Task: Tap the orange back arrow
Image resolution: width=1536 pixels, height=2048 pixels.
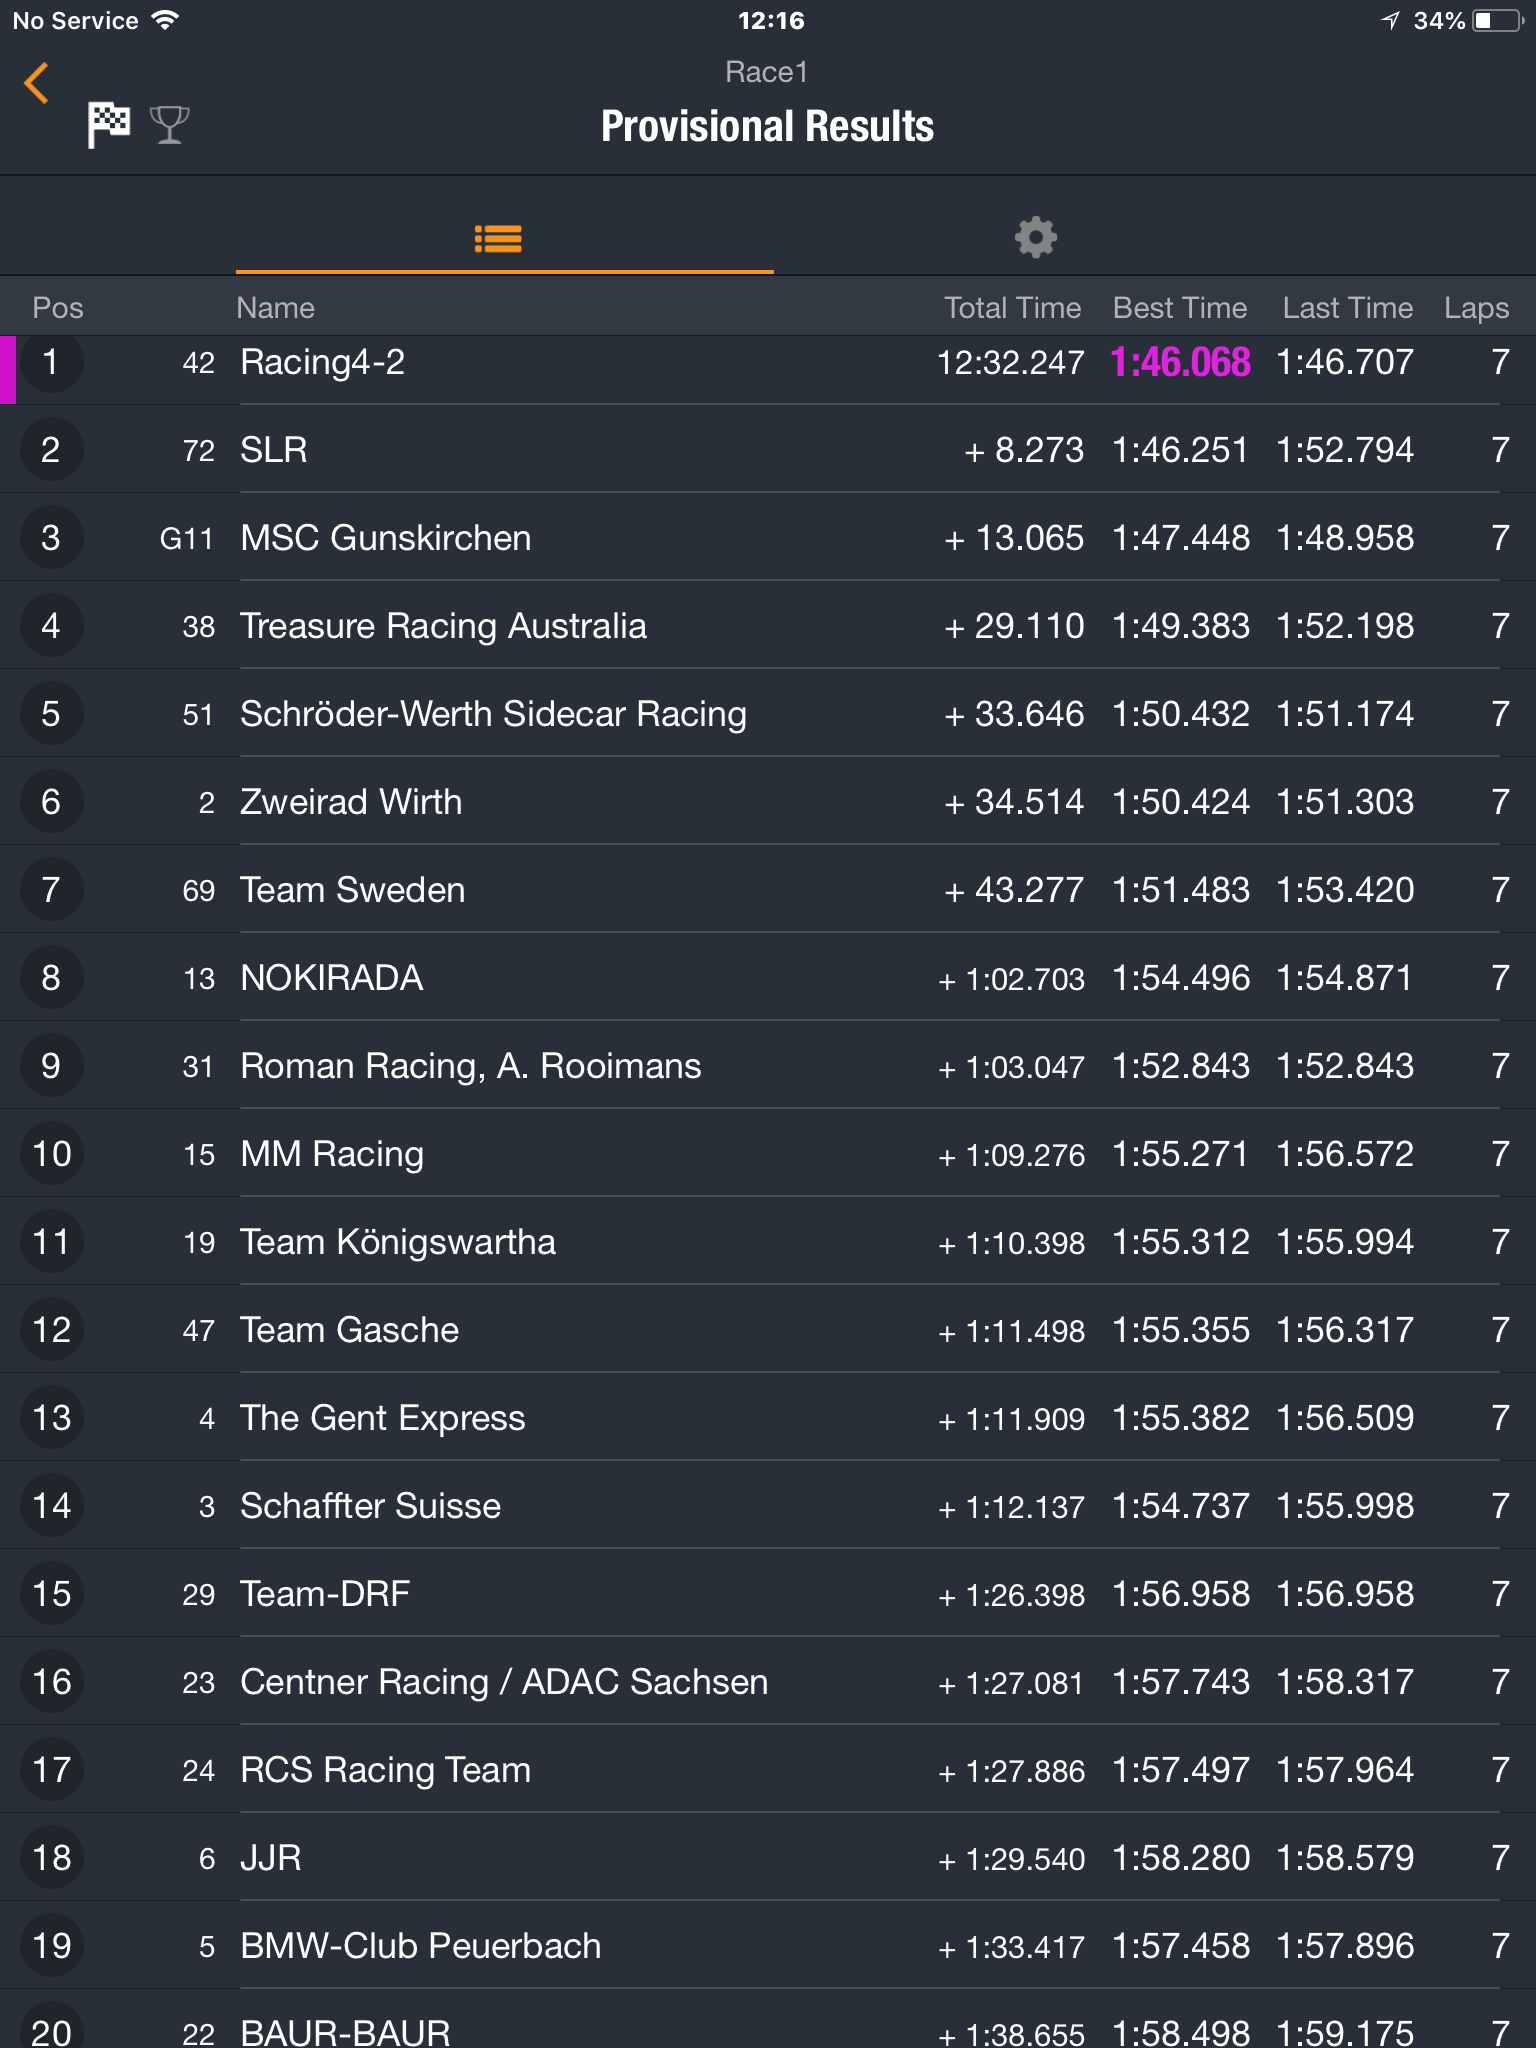Action: click(x=37, y=83)
